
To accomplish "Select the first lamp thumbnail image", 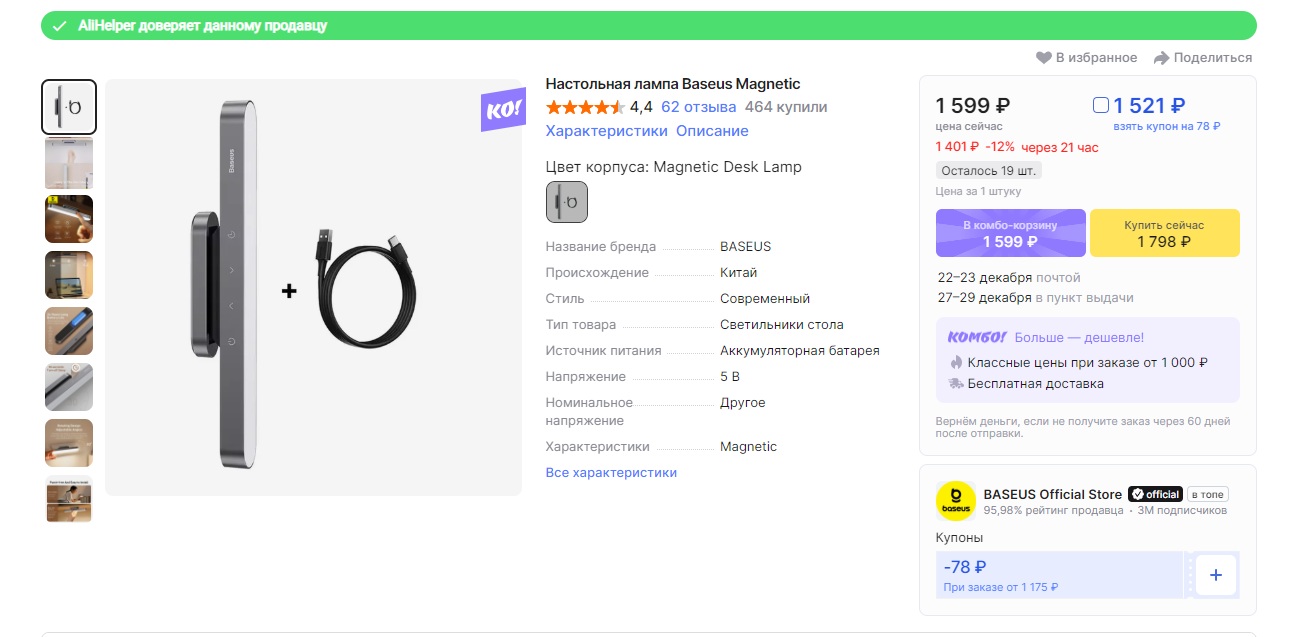I will pos(69,107).
